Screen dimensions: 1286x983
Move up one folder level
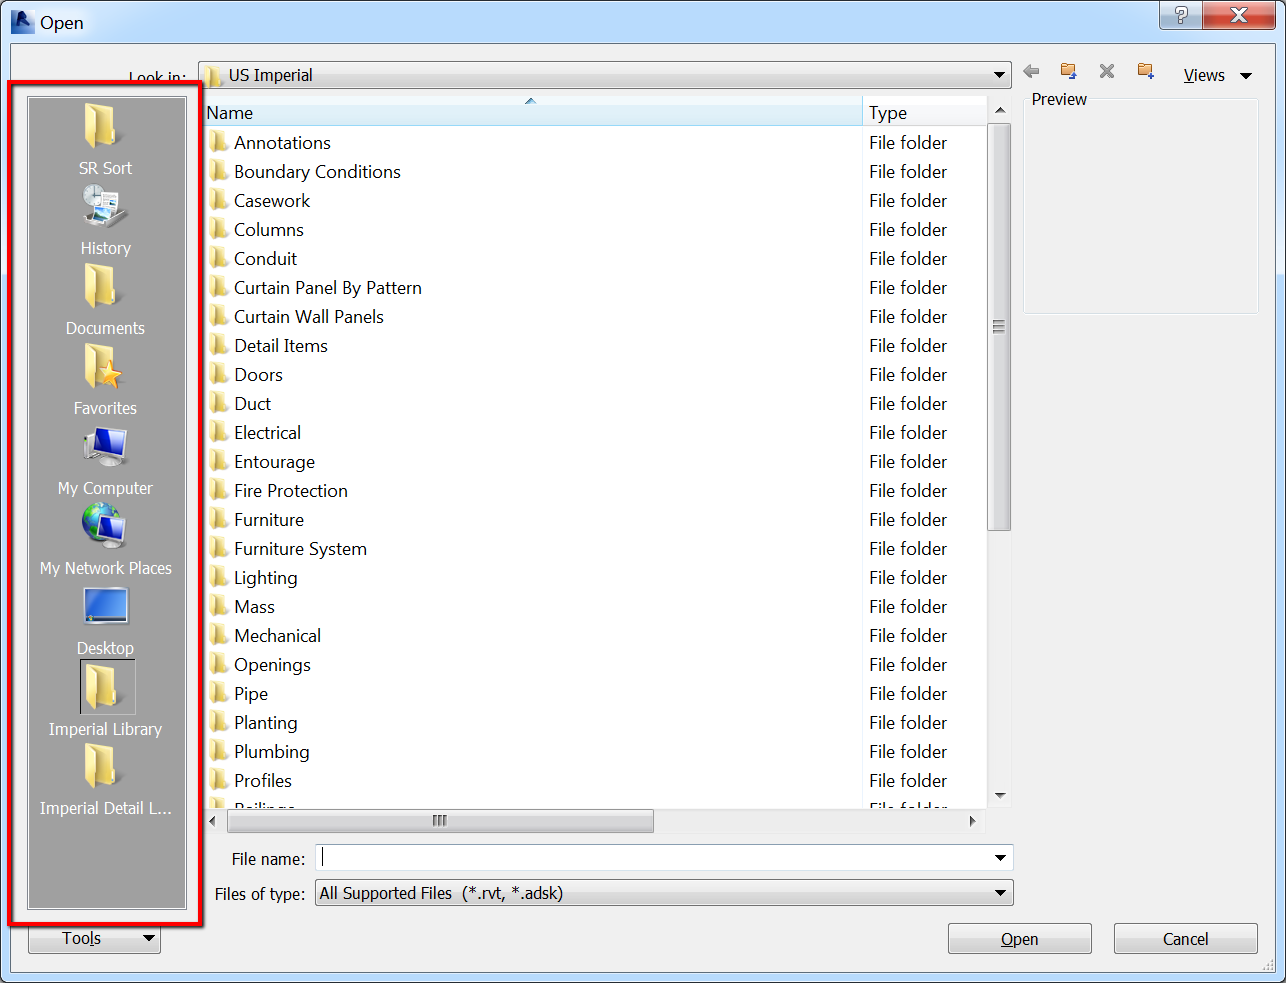(x=1068, y=71)
